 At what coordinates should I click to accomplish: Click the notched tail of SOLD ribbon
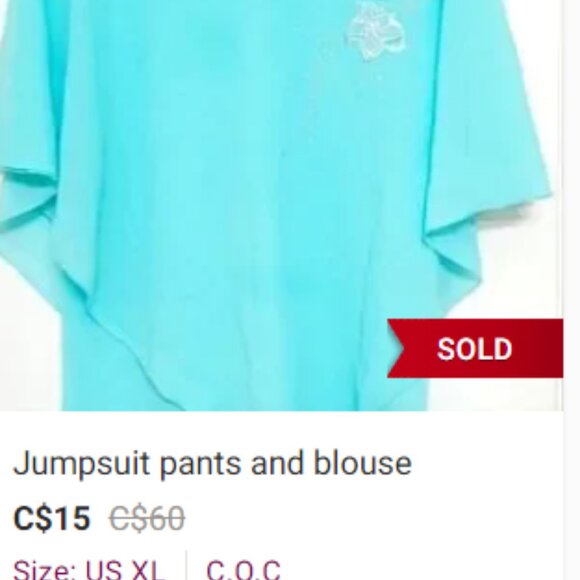(x=396, y=348)
